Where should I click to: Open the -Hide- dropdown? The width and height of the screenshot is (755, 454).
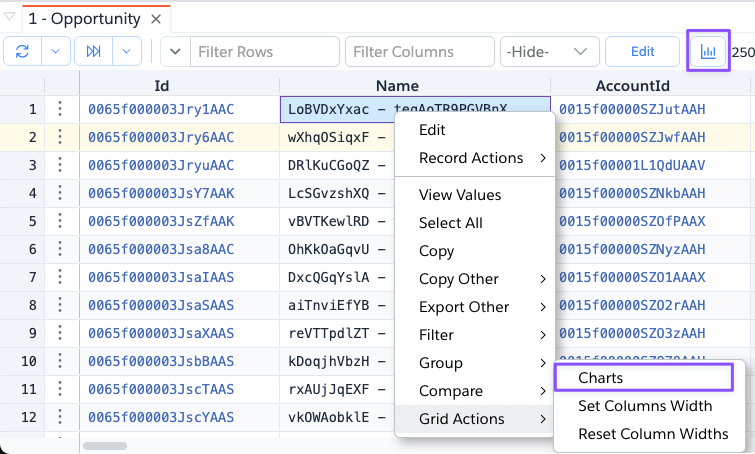tap(549, 51)
